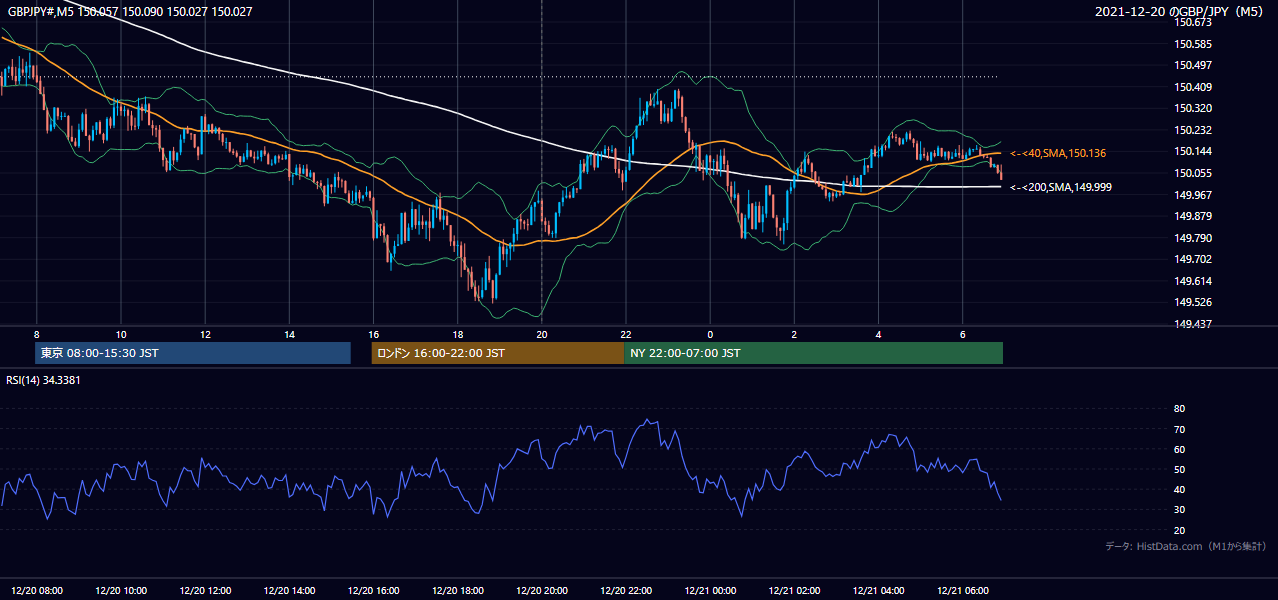Click the 12/21 00:00 date label
1278x600 pixels.
pos(710,591)
